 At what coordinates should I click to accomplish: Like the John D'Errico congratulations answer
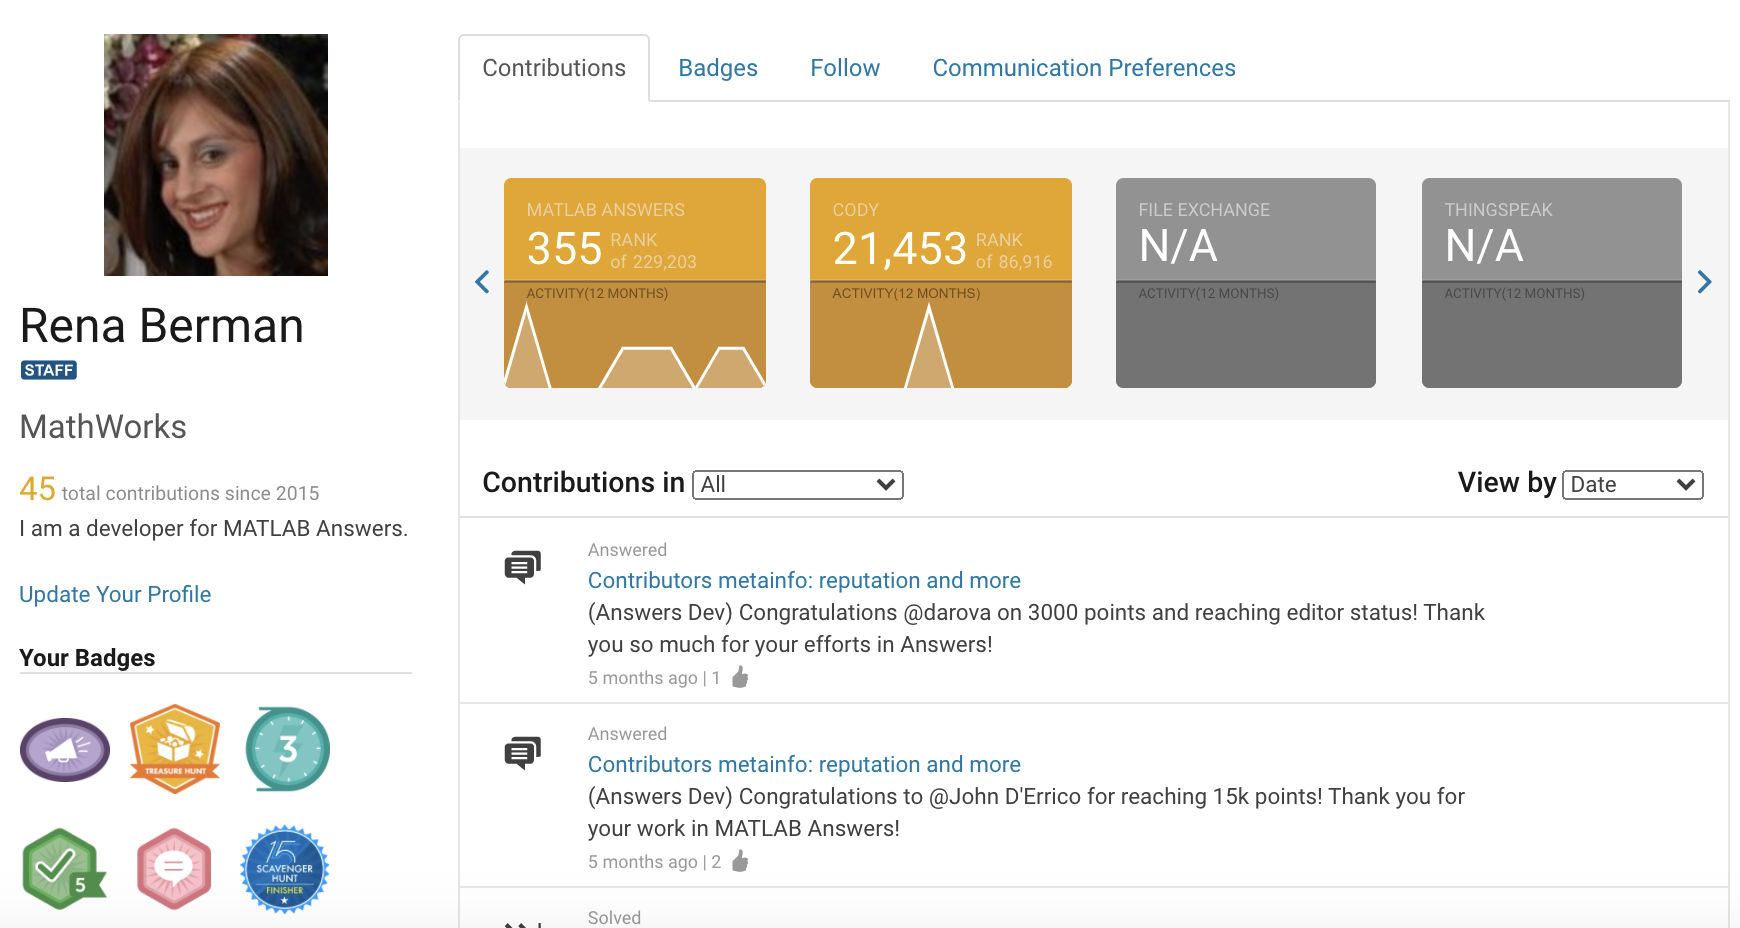click(x=740, y=862)
